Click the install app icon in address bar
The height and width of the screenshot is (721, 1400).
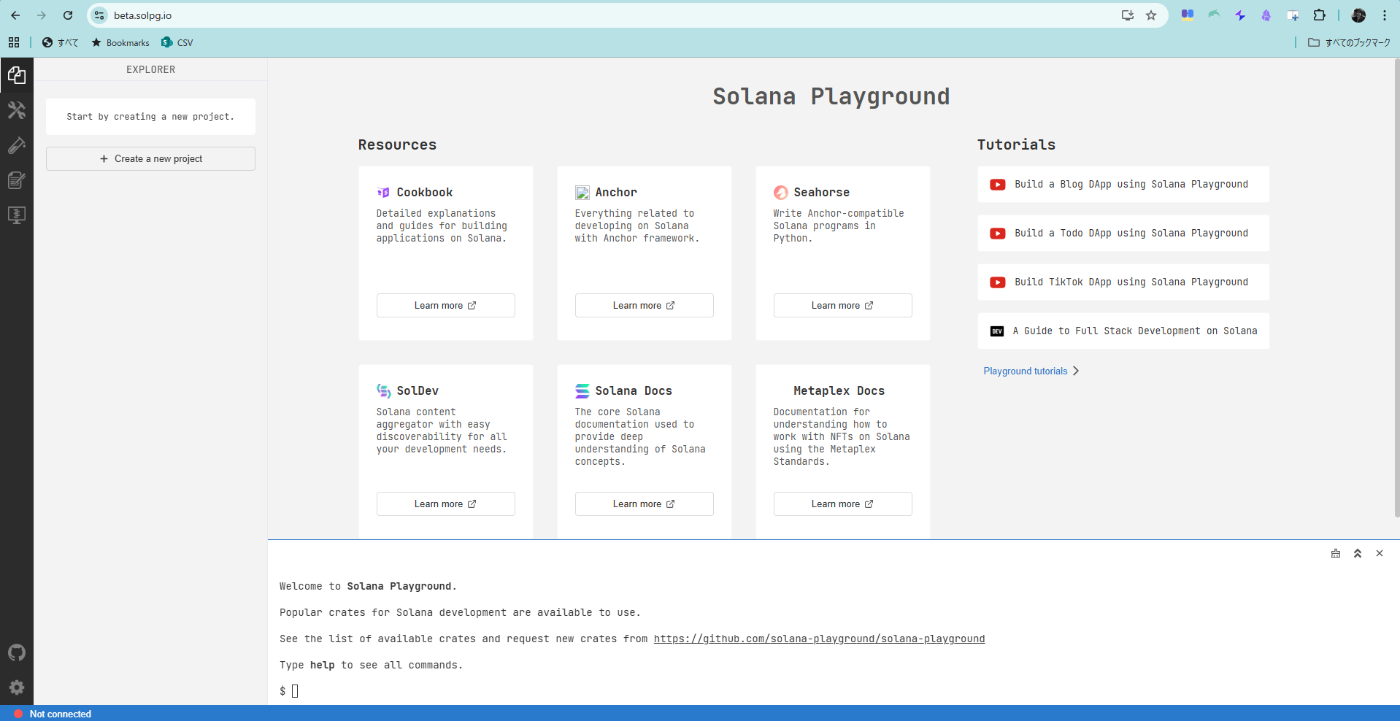point(1128,15)
